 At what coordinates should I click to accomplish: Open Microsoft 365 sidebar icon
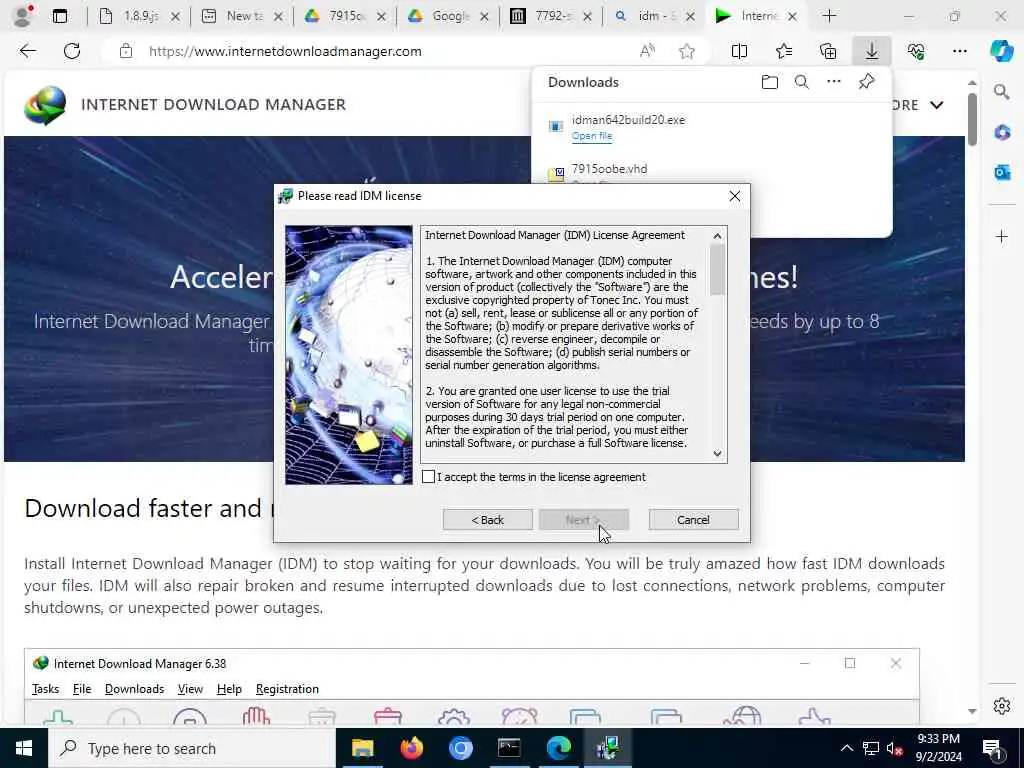(x=1002, y=133)
